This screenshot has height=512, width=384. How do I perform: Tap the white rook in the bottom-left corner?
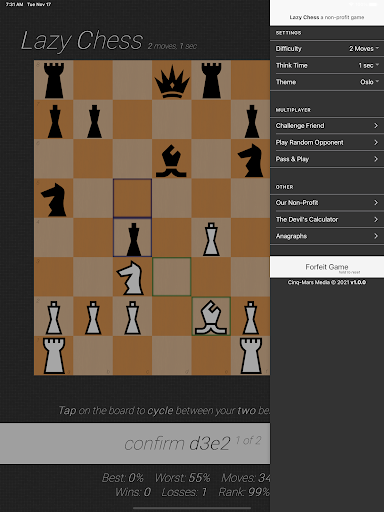(x=54, y=355)
